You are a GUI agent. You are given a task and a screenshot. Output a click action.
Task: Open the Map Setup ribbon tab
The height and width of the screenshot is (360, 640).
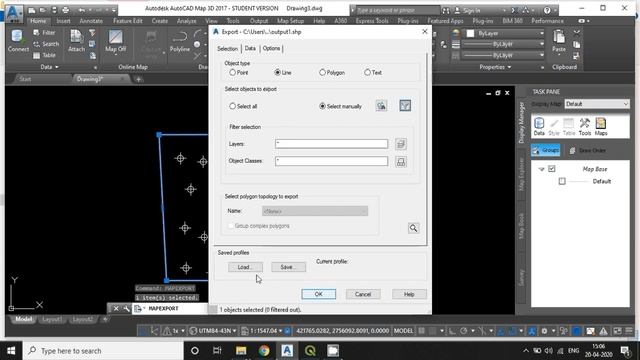[x=290, y=21]
